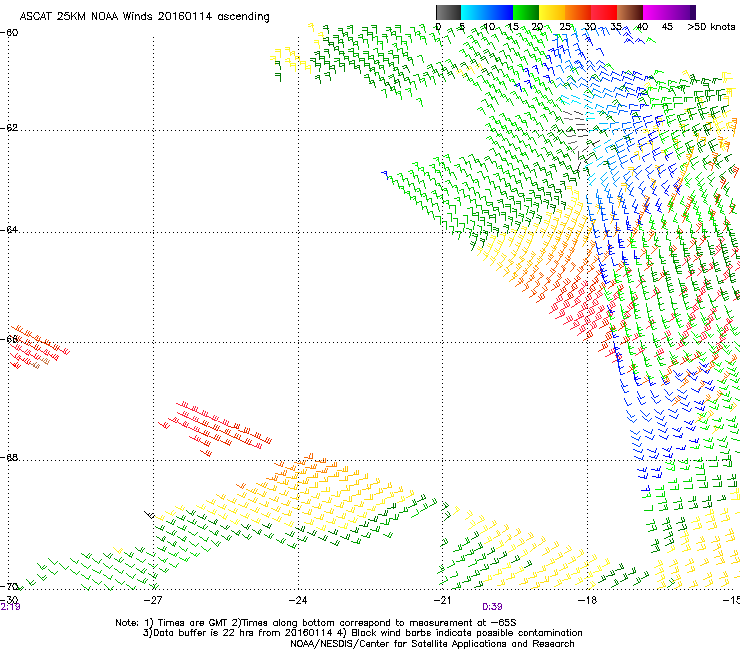Click the -27 longitude axis label

(x=153, y=600)
